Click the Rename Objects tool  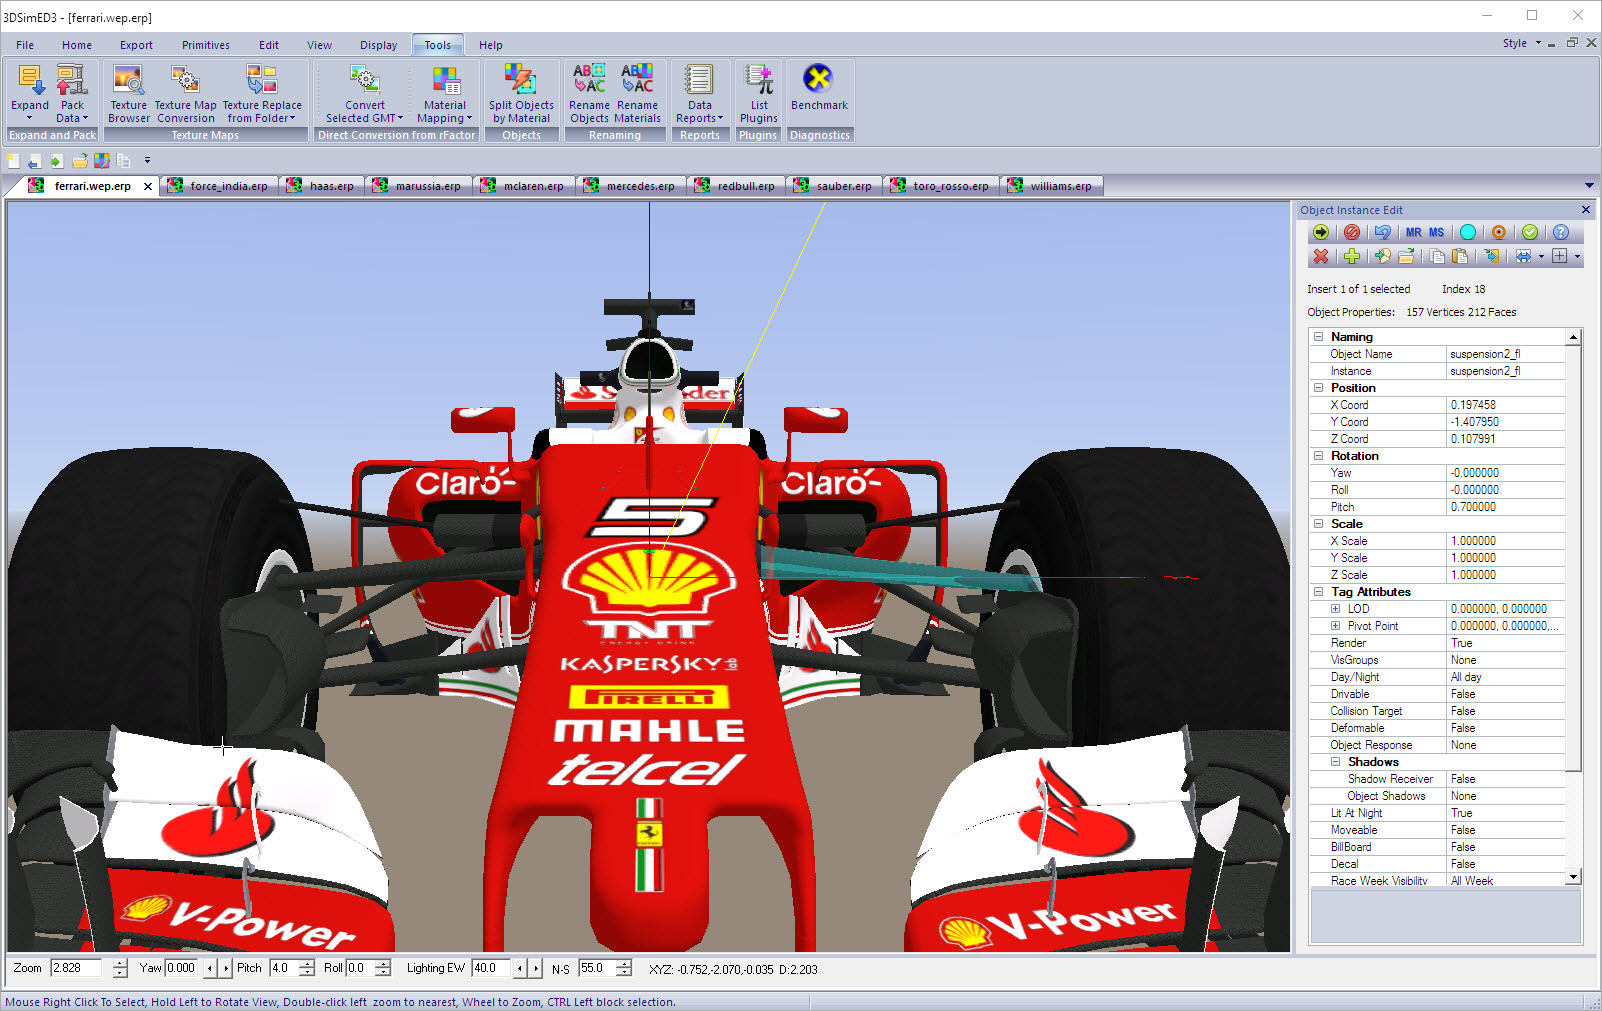pyautogui.click(x=589, y=93)
